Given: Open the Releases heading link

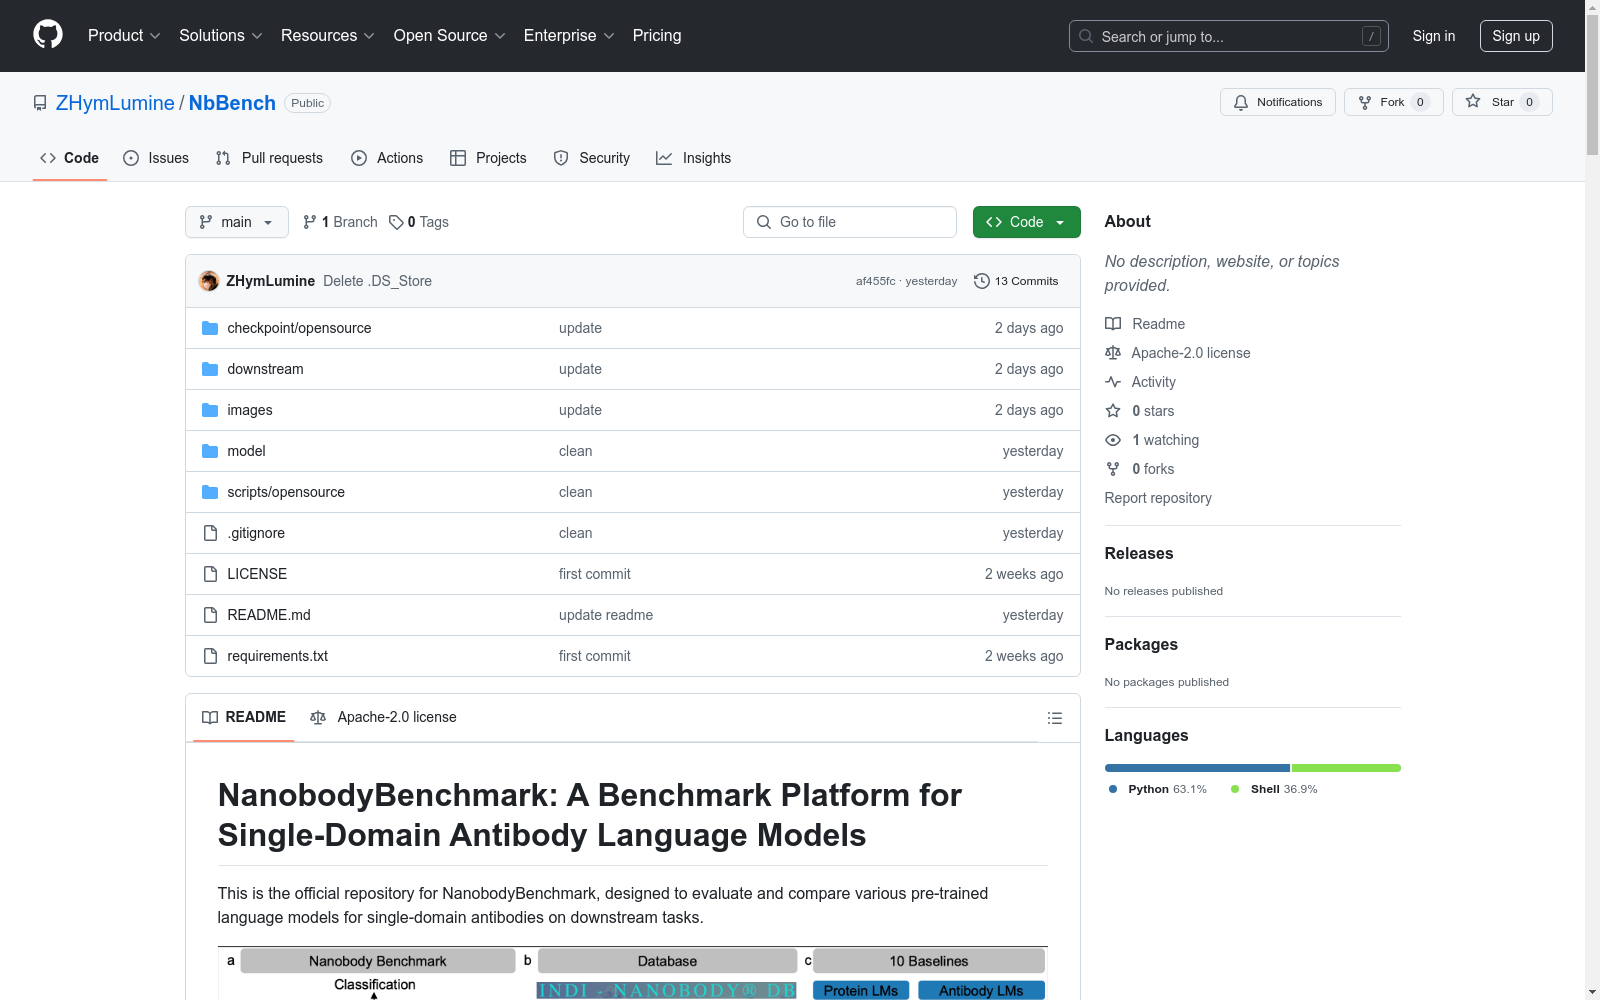Looking at the screenshot, I should [1139, 553].
